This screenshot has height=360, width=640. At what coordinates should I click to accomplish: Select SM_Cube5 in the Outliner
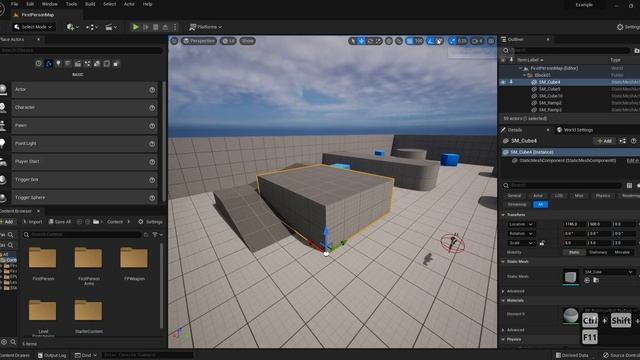pos(549,89)
